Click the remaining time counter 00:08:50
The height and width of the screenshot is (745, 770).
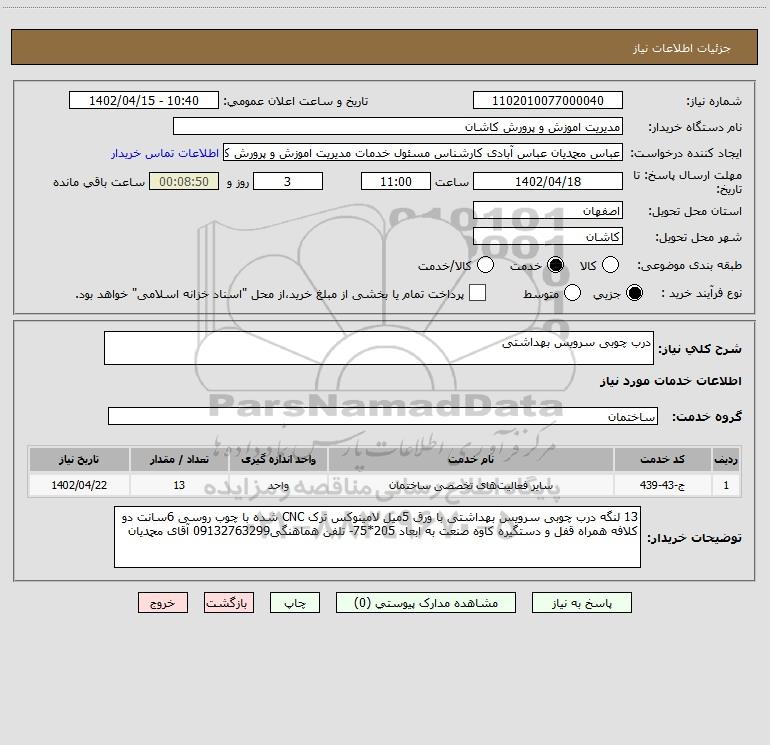[184, 181]
